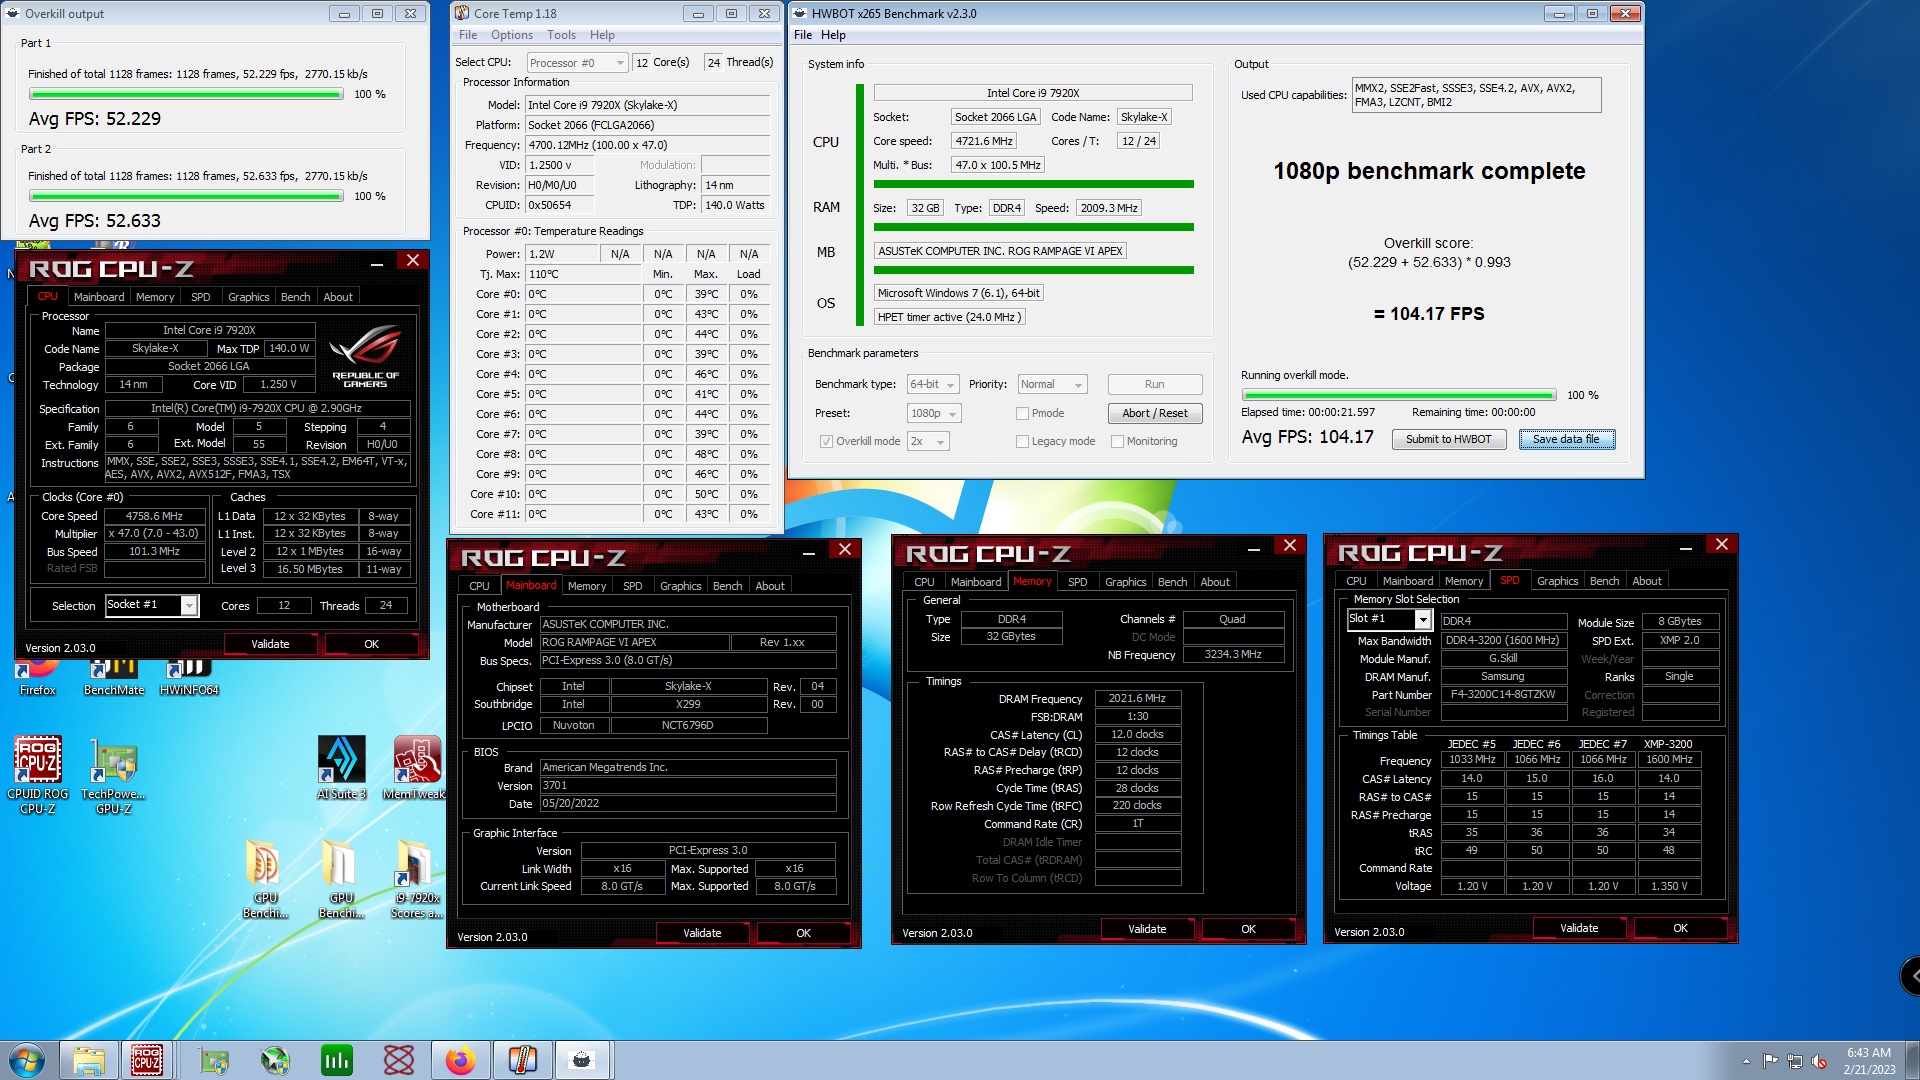Viewport: 1920px width, 1080px height.
Task: Click the Running overkill mode progress bar
Action: [1398, 395]
